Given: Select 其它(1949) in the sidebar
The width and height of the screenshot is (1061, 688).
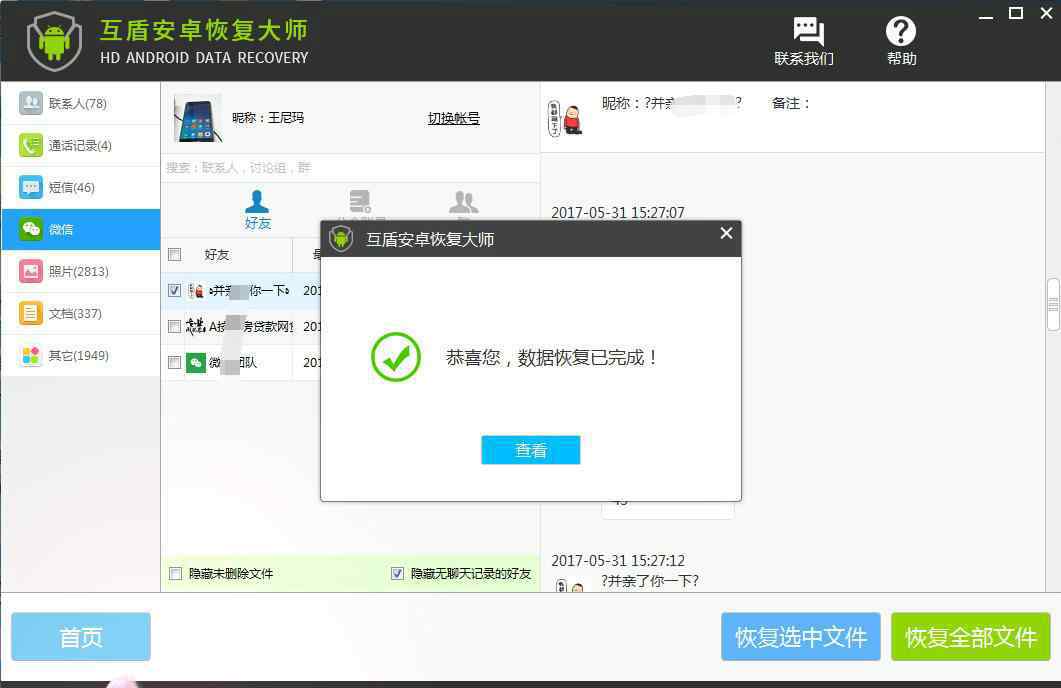Looking at the screenshot, I should pos(81,355).
